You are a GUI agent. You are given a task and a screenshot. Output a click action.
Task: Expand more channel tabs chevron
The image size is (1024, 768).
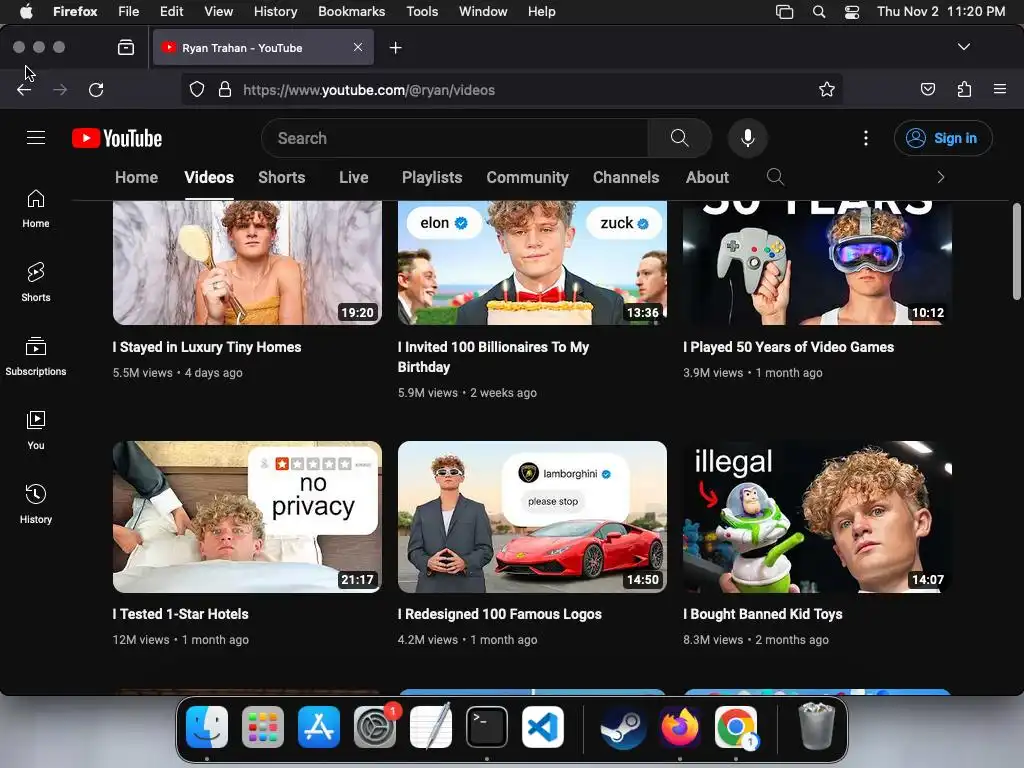(940, 177)
